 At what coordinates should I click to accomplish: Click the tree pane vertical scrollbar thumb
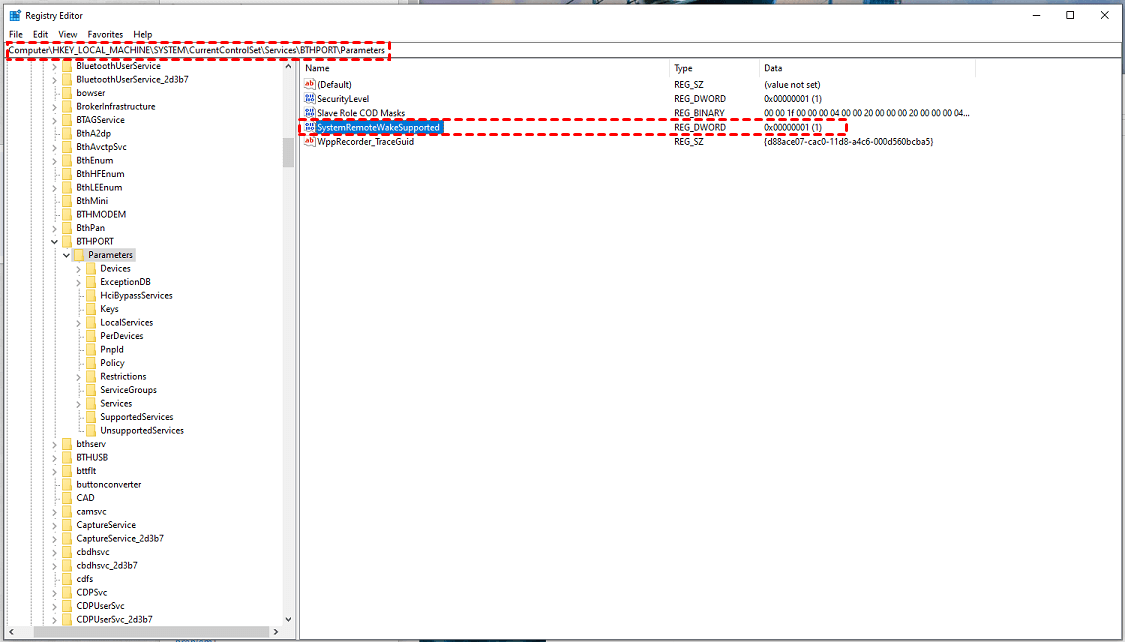pos(288,152)
